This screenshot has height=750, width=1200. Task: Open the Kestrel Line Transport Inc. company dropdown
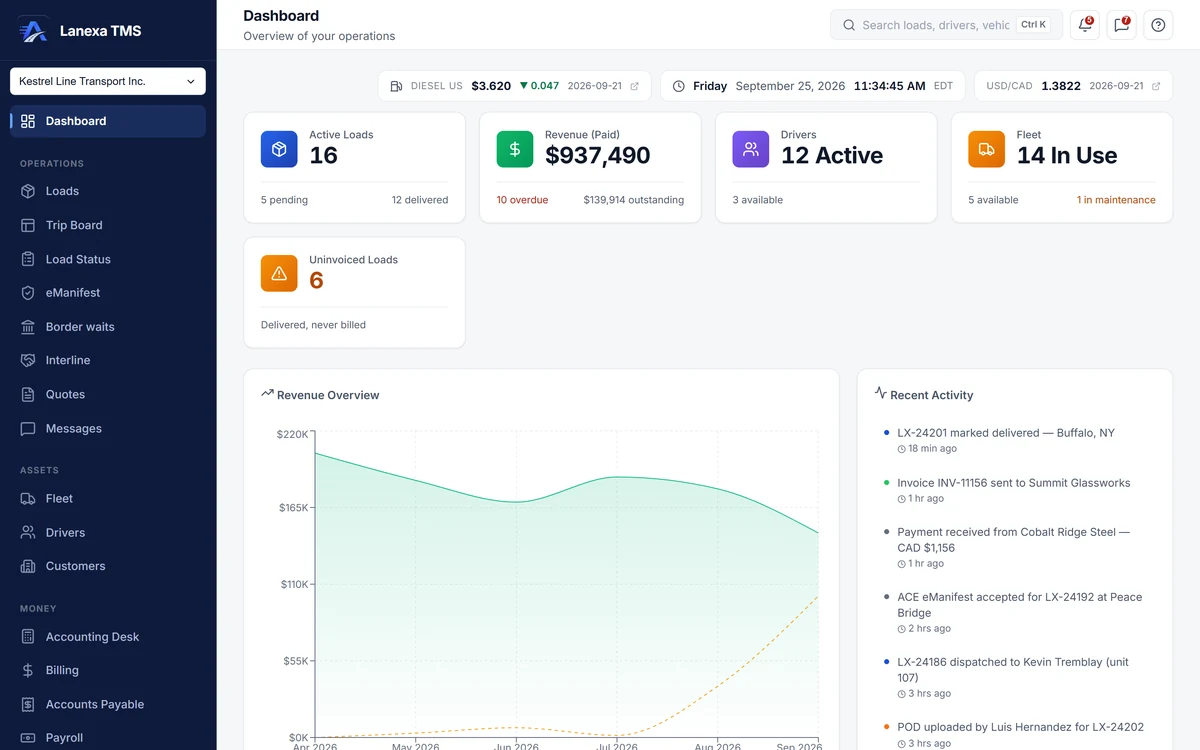108,81
